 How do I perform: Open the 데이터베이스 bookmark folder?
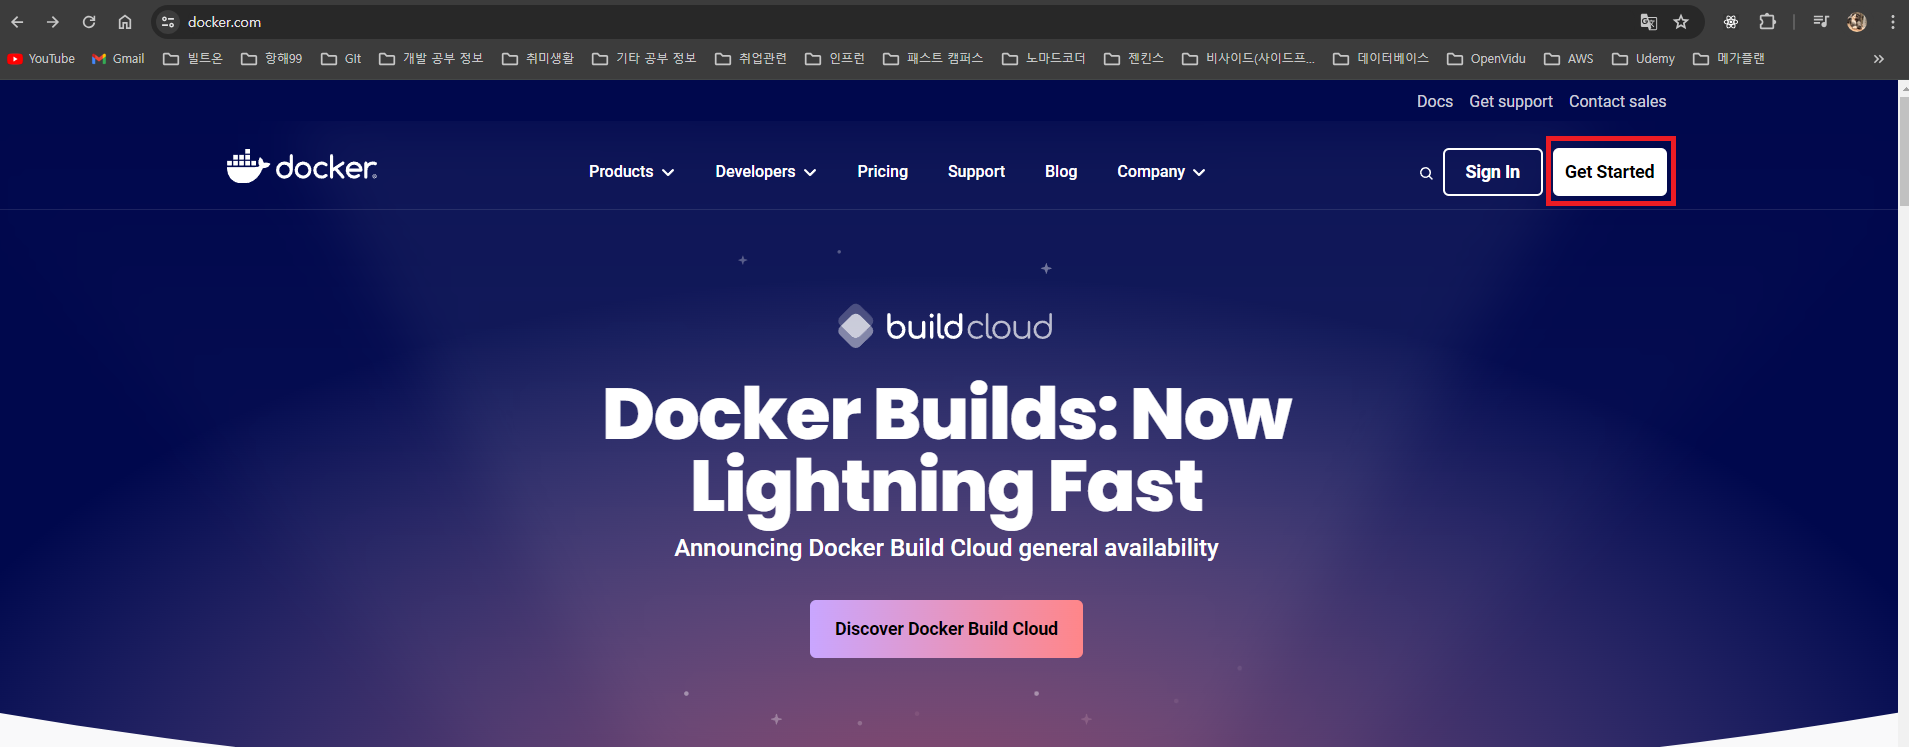click(1381, 59)
